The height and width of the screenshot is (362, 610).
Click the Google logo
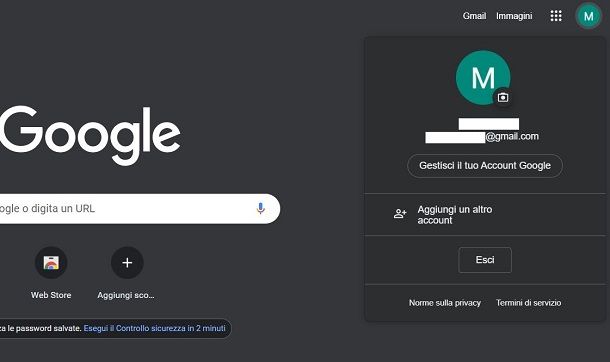[90, 135]
